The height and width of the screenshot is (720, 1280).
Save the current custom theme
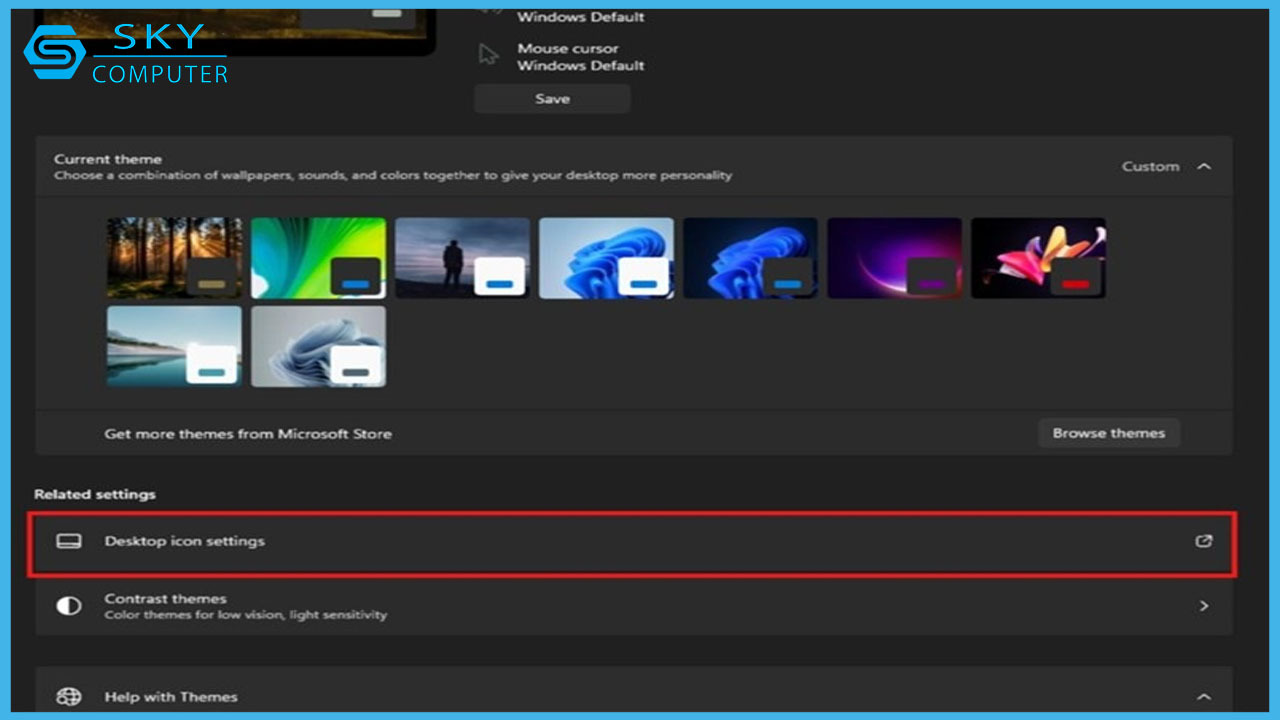[x=552, y=99]
